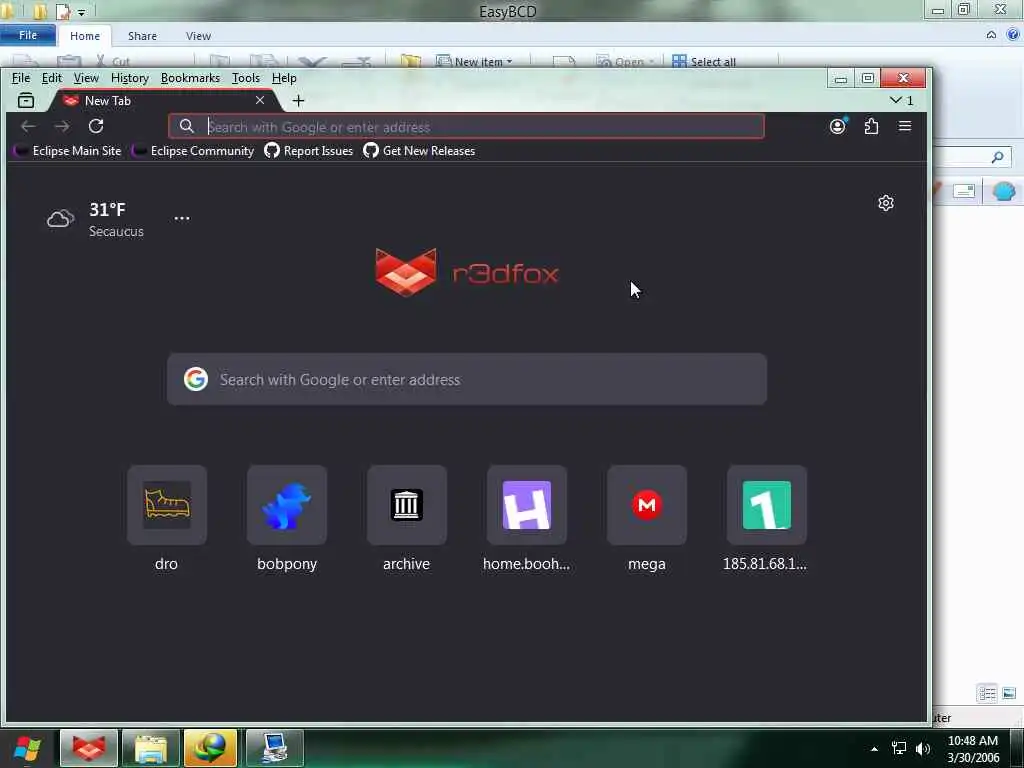This screenshot has width=1024, height=768.
Task: Open the bobpony shortcut tile
Action: [287, 505]
